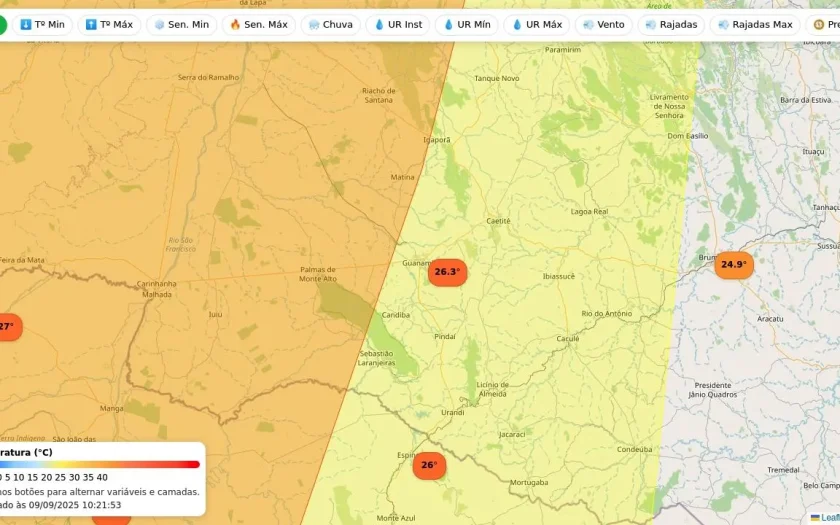This screenshot has height=525, width=840.
Task: Click the Rio do Antônio label
Action: click(607, 313)
